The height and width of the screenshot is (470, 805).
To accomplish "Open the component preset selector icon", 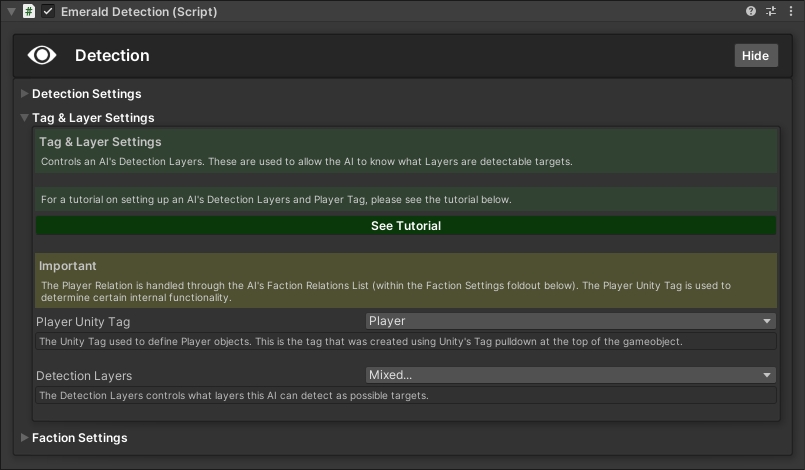I will [x=771, y=12].
